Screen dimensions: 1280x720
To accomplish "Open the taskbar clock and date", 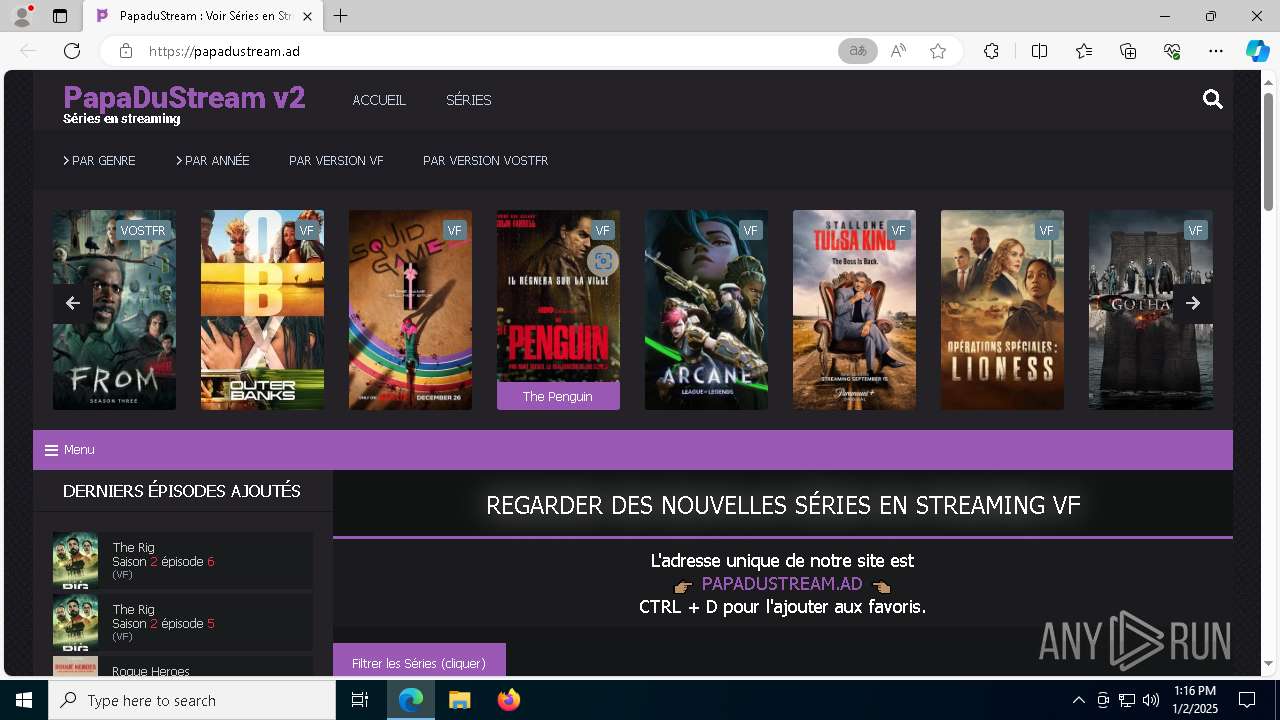I will point(1195,700).
